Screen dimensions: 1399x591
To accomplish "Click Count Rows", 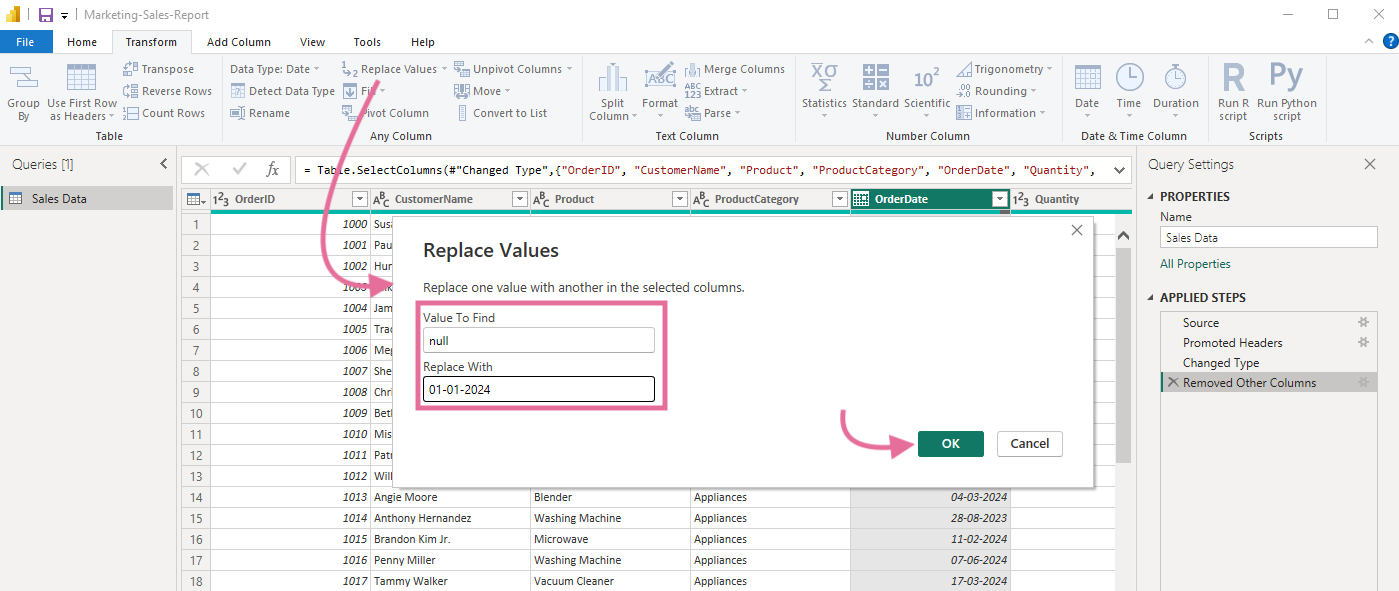I will (164, 112).
